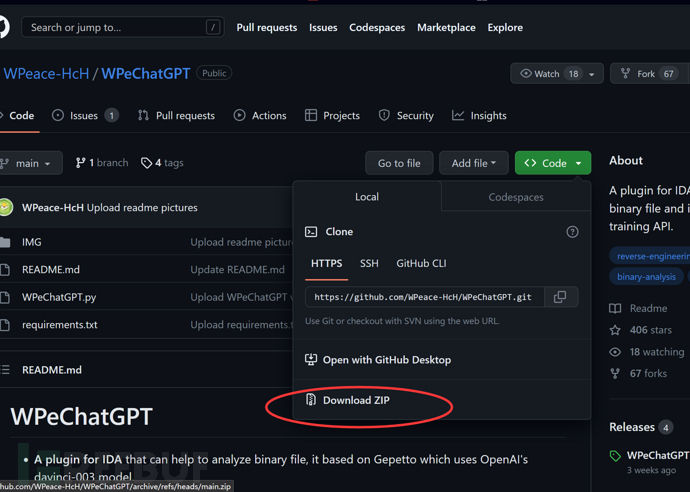Click the binary-analysis topic tag

(x=646, y=277)
